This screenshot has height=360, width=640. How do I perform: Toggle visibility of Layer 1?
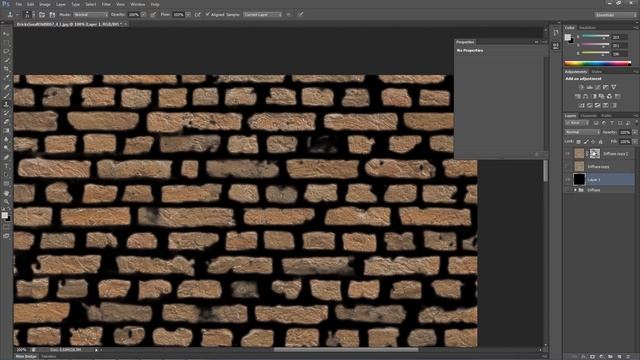point(567,180)
